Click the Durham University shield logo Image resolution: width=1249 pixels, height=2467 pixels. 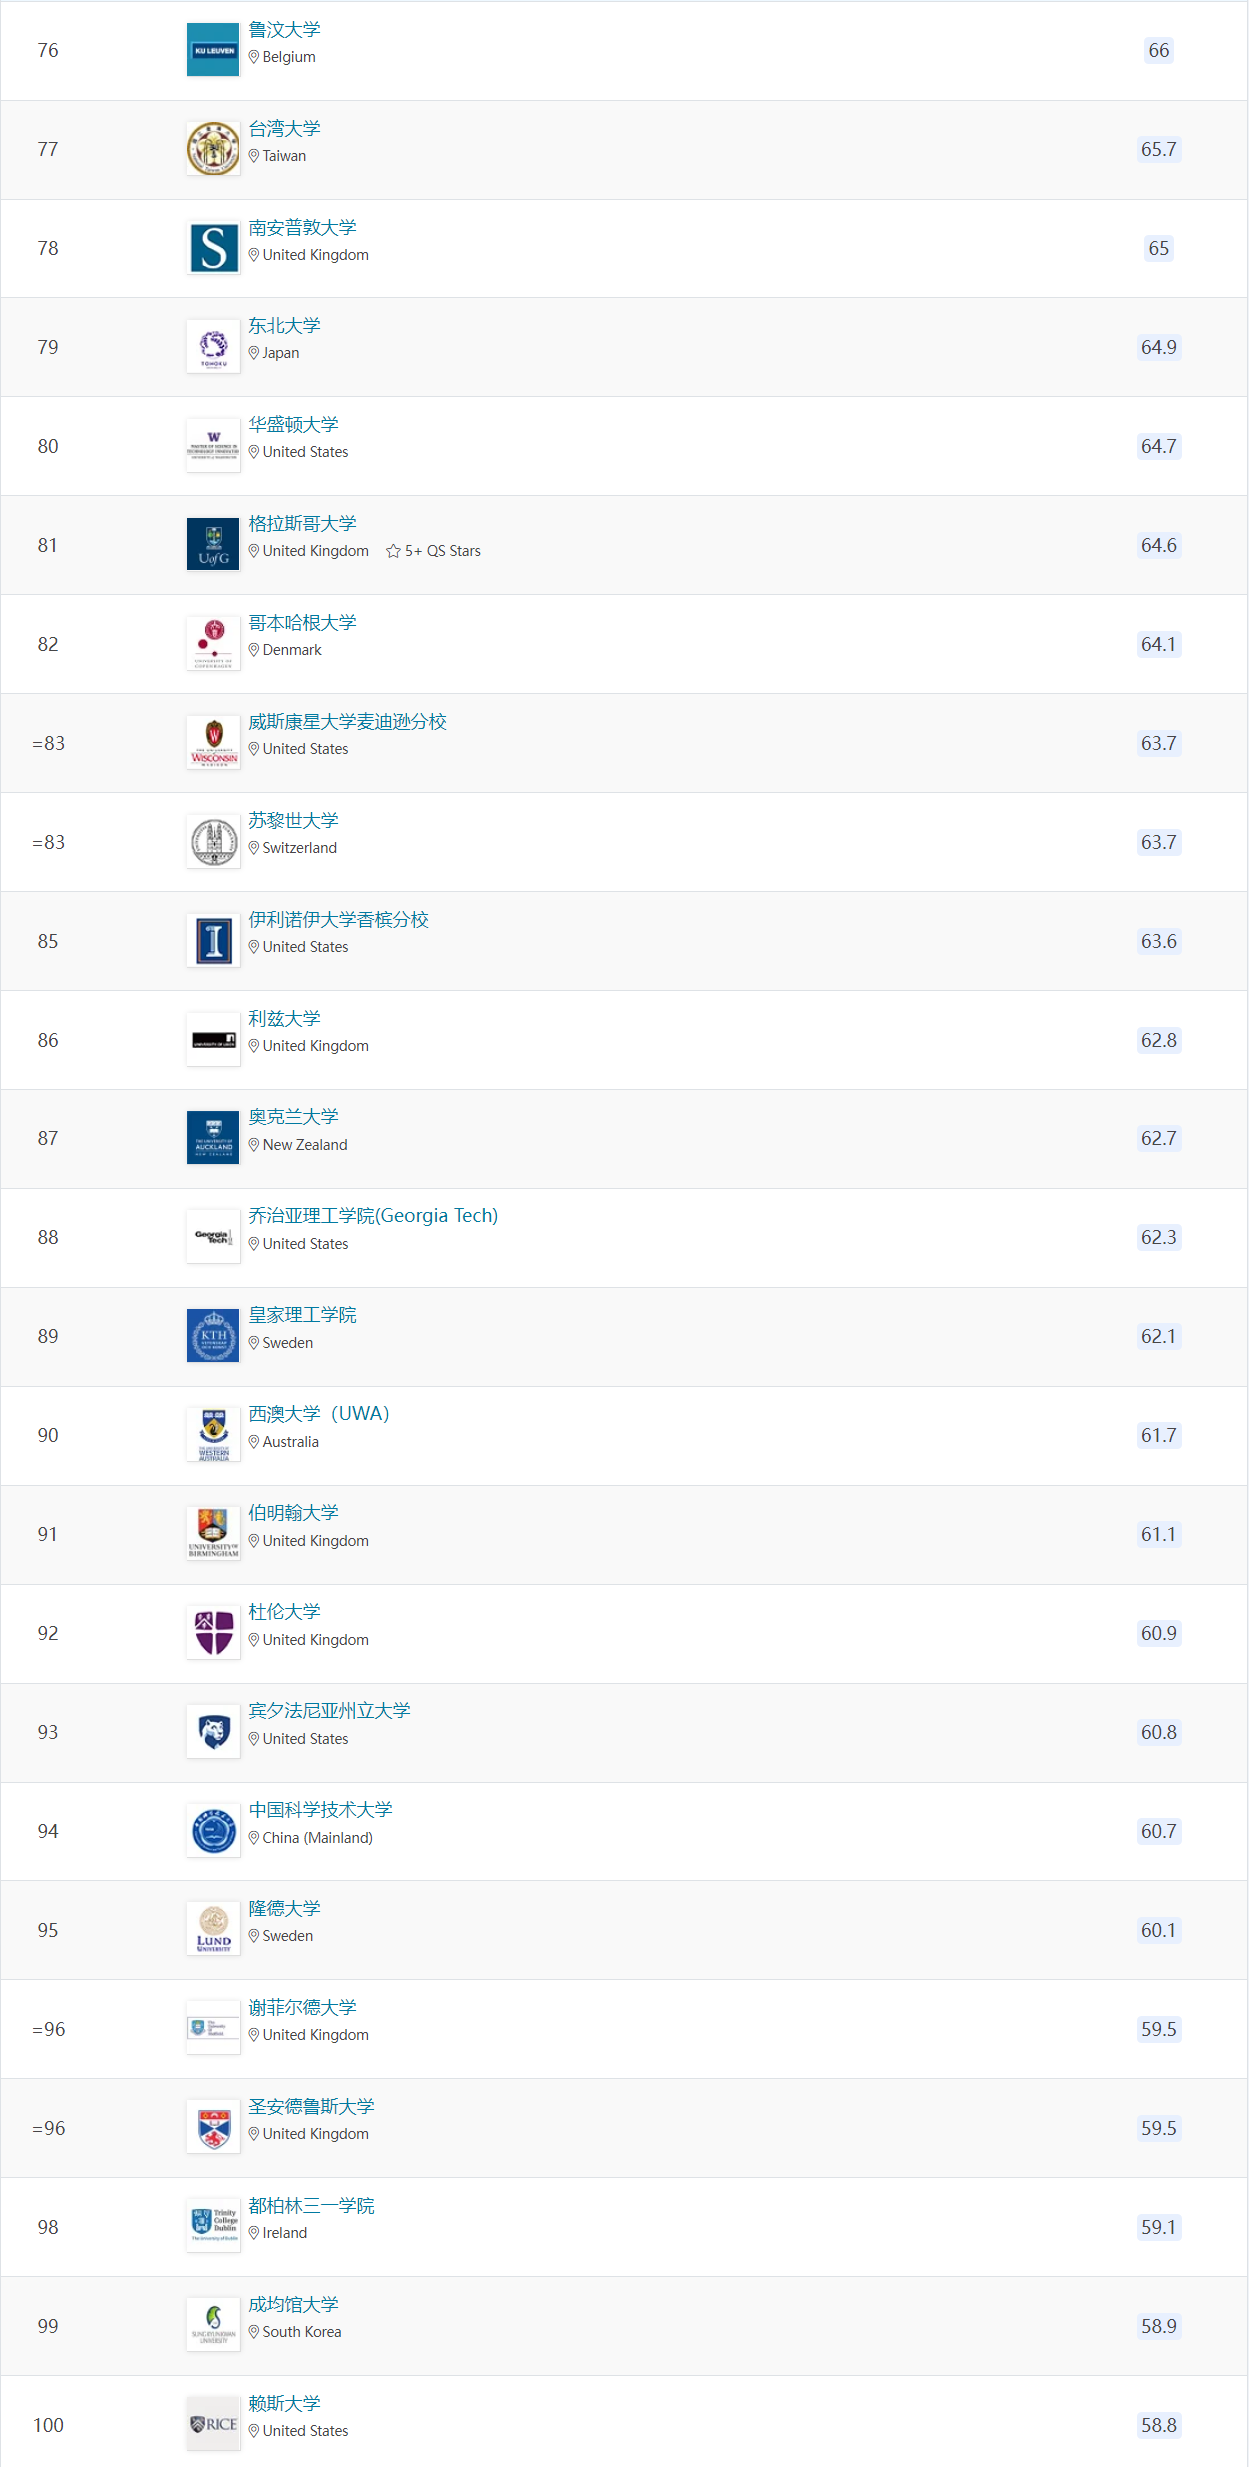(x=213, y=1633)
